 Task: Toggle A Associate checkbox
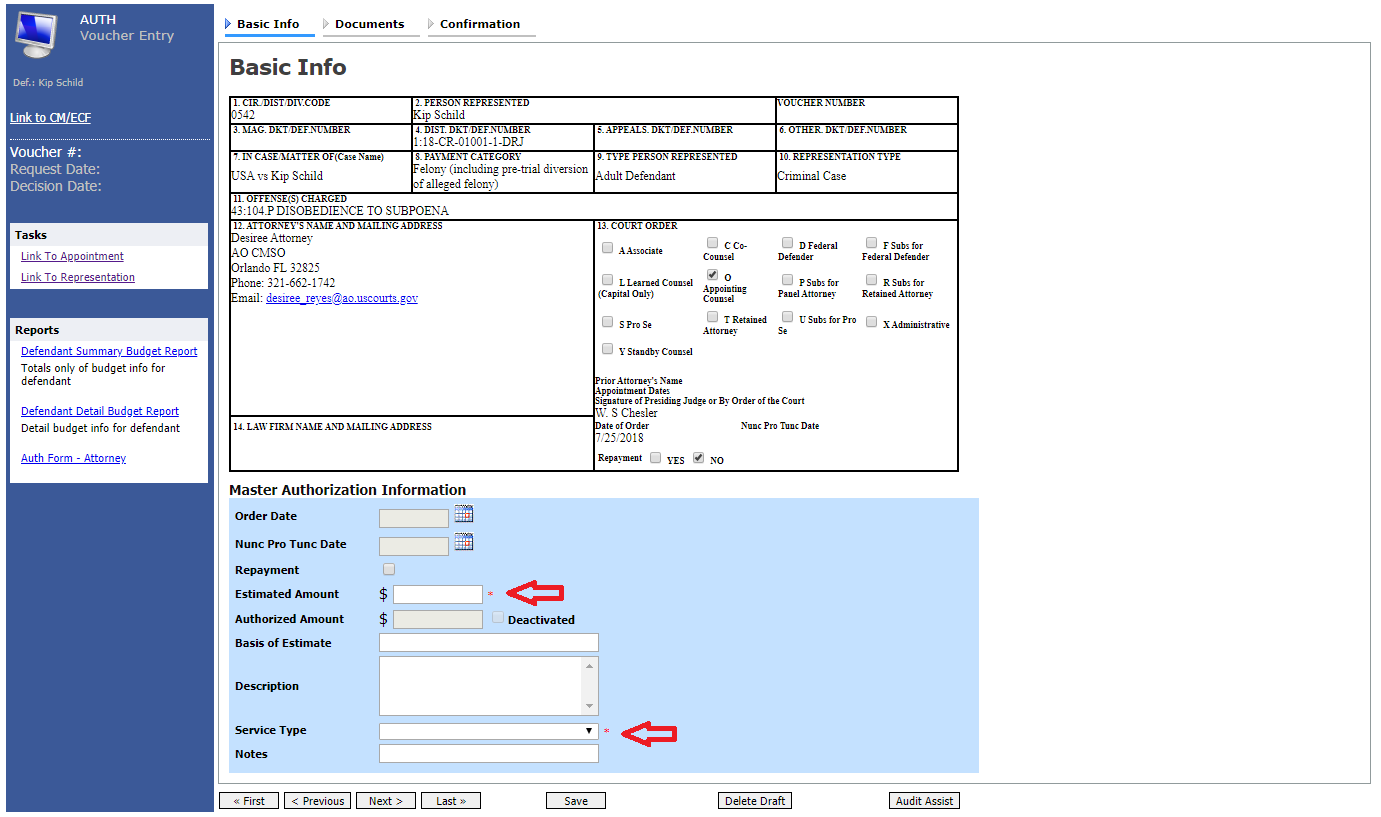click(x=608, y=248)
